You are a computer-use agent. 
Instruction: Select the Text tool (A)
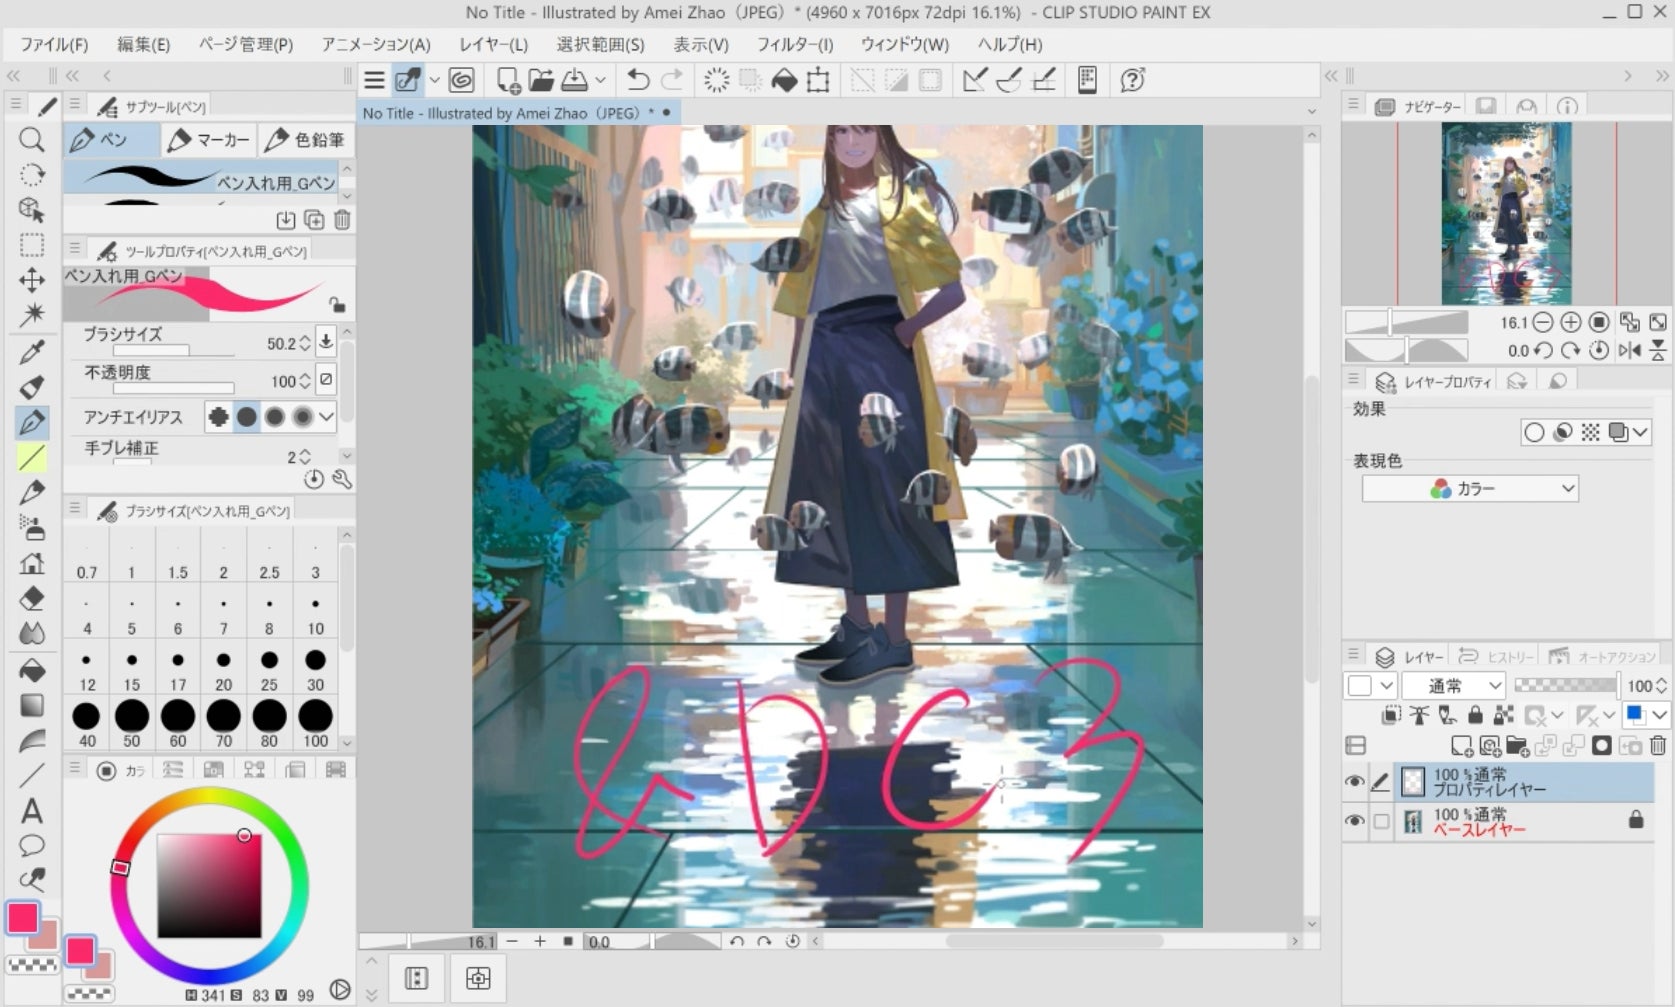[32, 811]
